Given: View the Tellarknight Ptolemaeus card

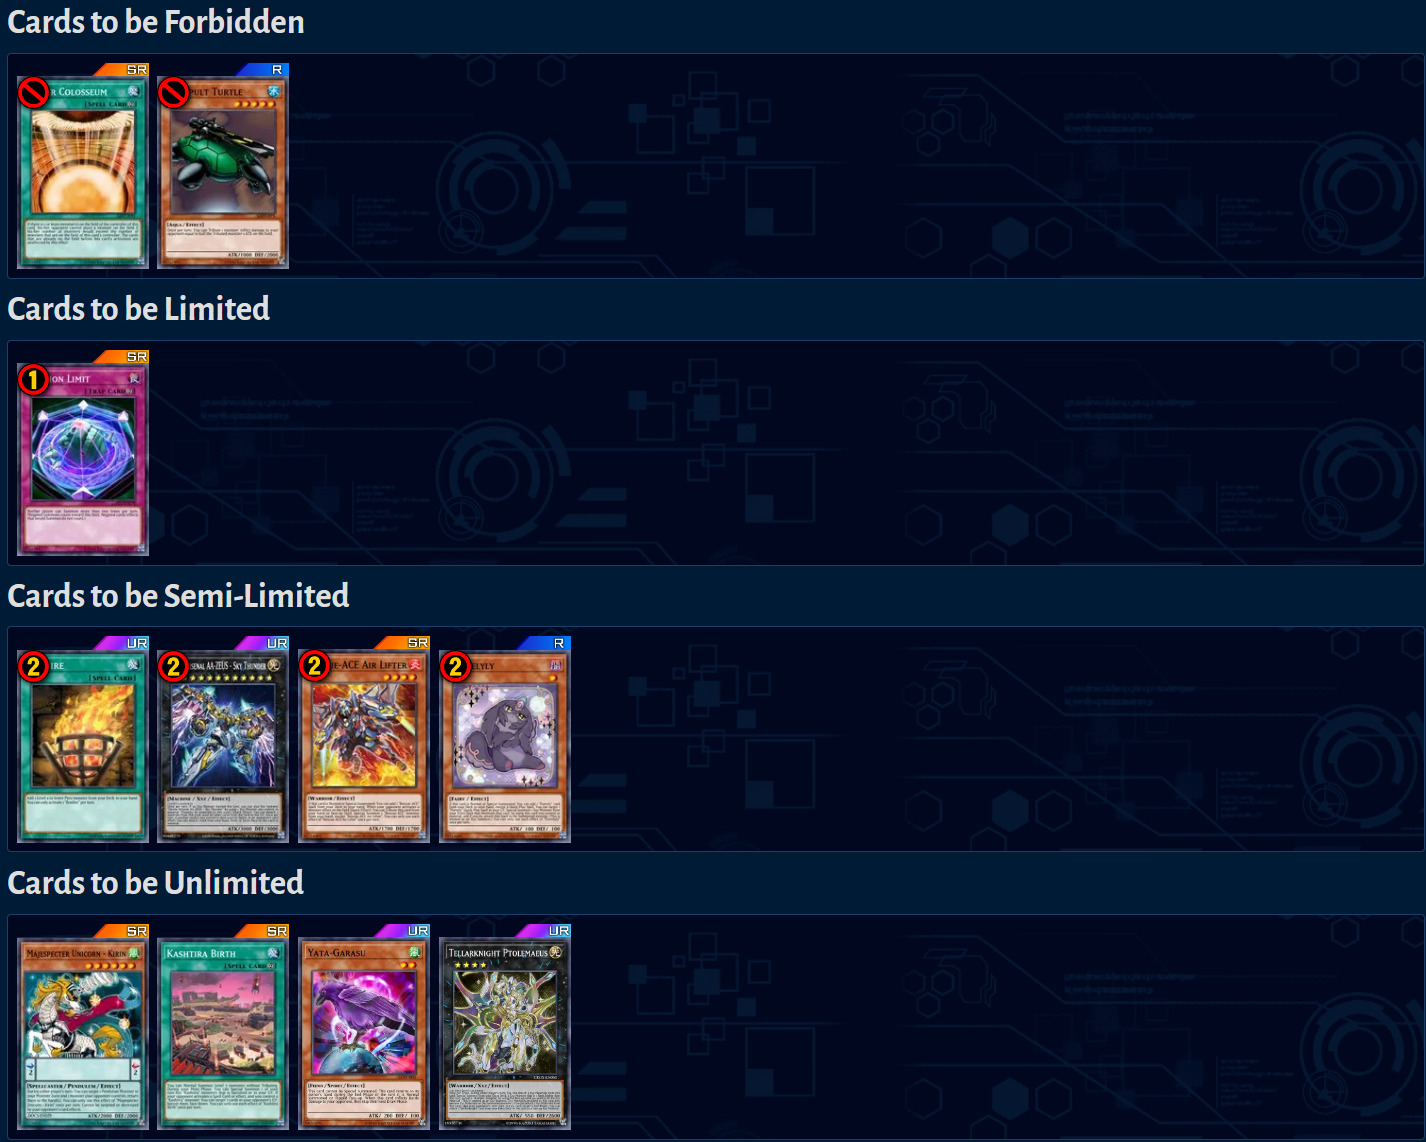Looking at the screenshot, I should click(505, 1035).
